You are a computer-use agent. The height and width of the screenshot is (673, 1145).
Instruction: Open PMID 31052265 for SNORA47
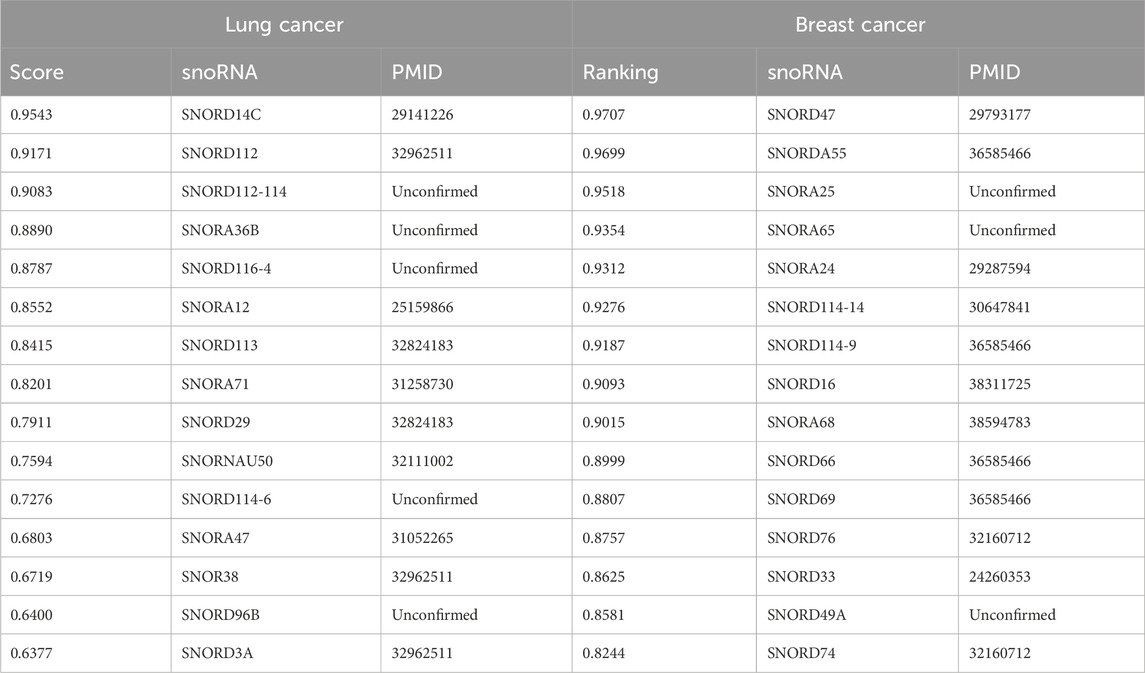(x=423, y=538)
